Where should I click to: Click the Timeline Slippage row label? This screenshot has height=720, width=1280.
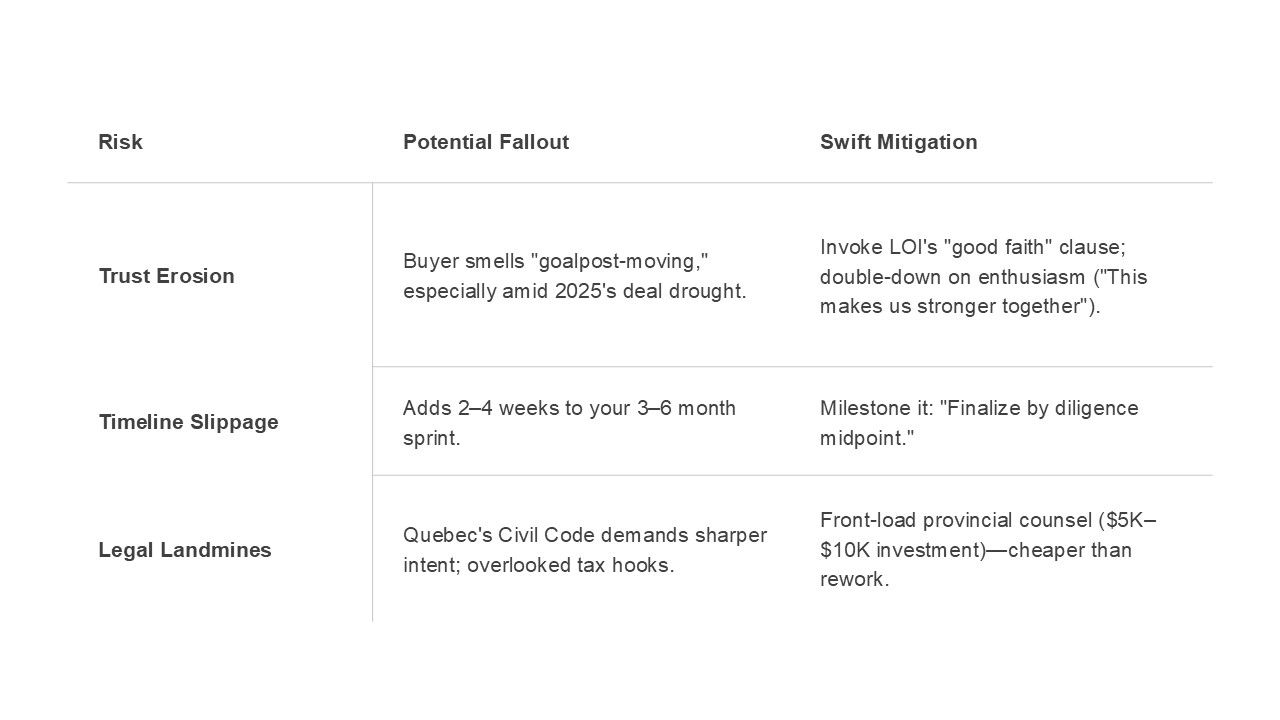tap(188, 422)
